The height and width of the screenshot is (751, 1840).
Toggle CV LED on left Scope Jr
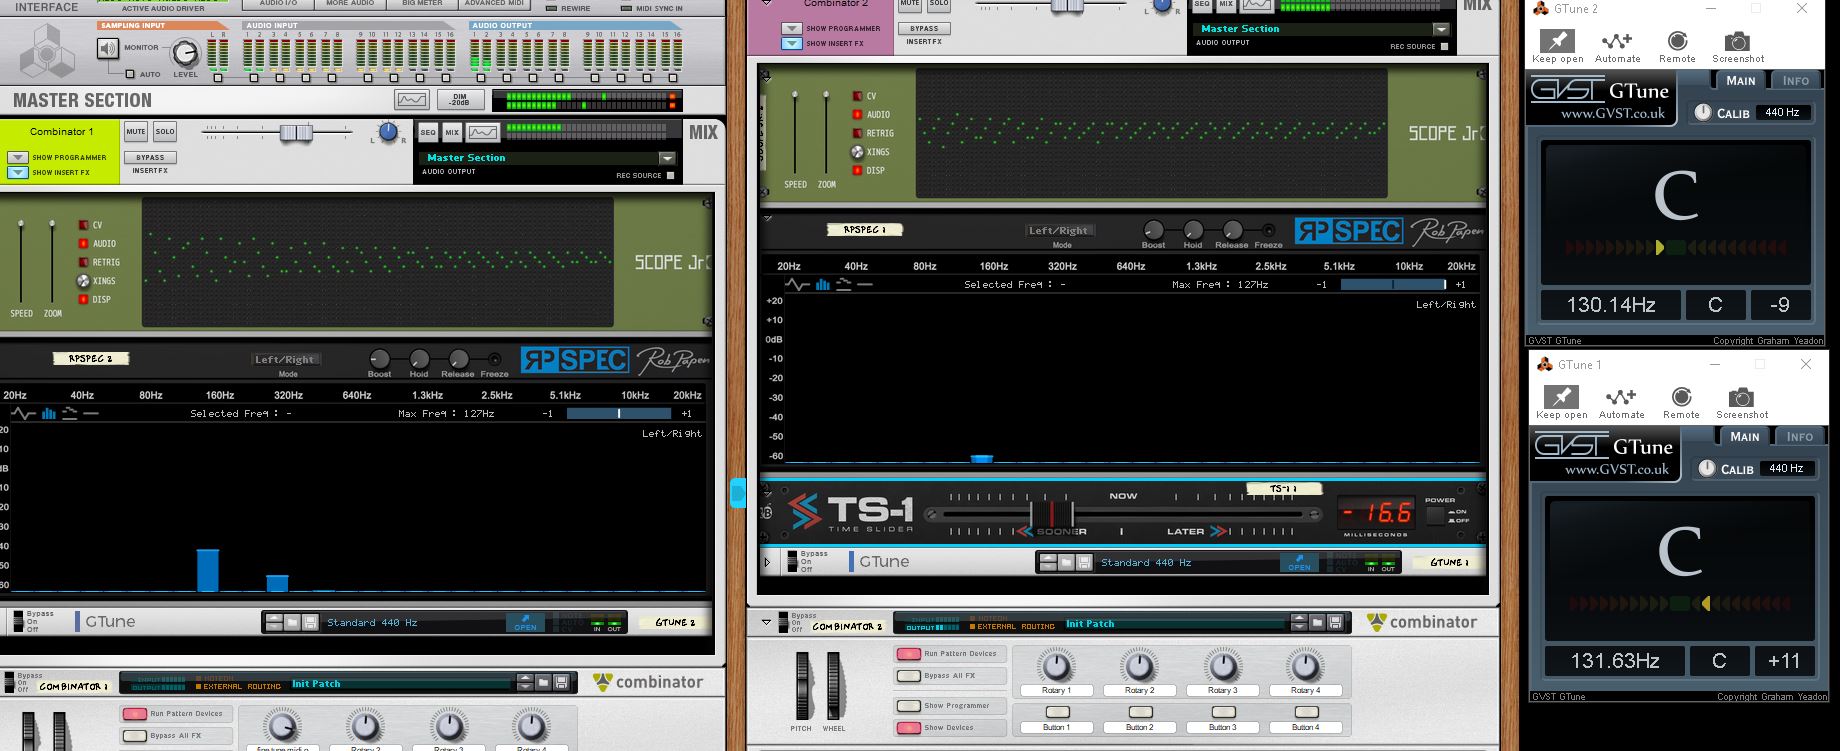(x=84, y=225)
